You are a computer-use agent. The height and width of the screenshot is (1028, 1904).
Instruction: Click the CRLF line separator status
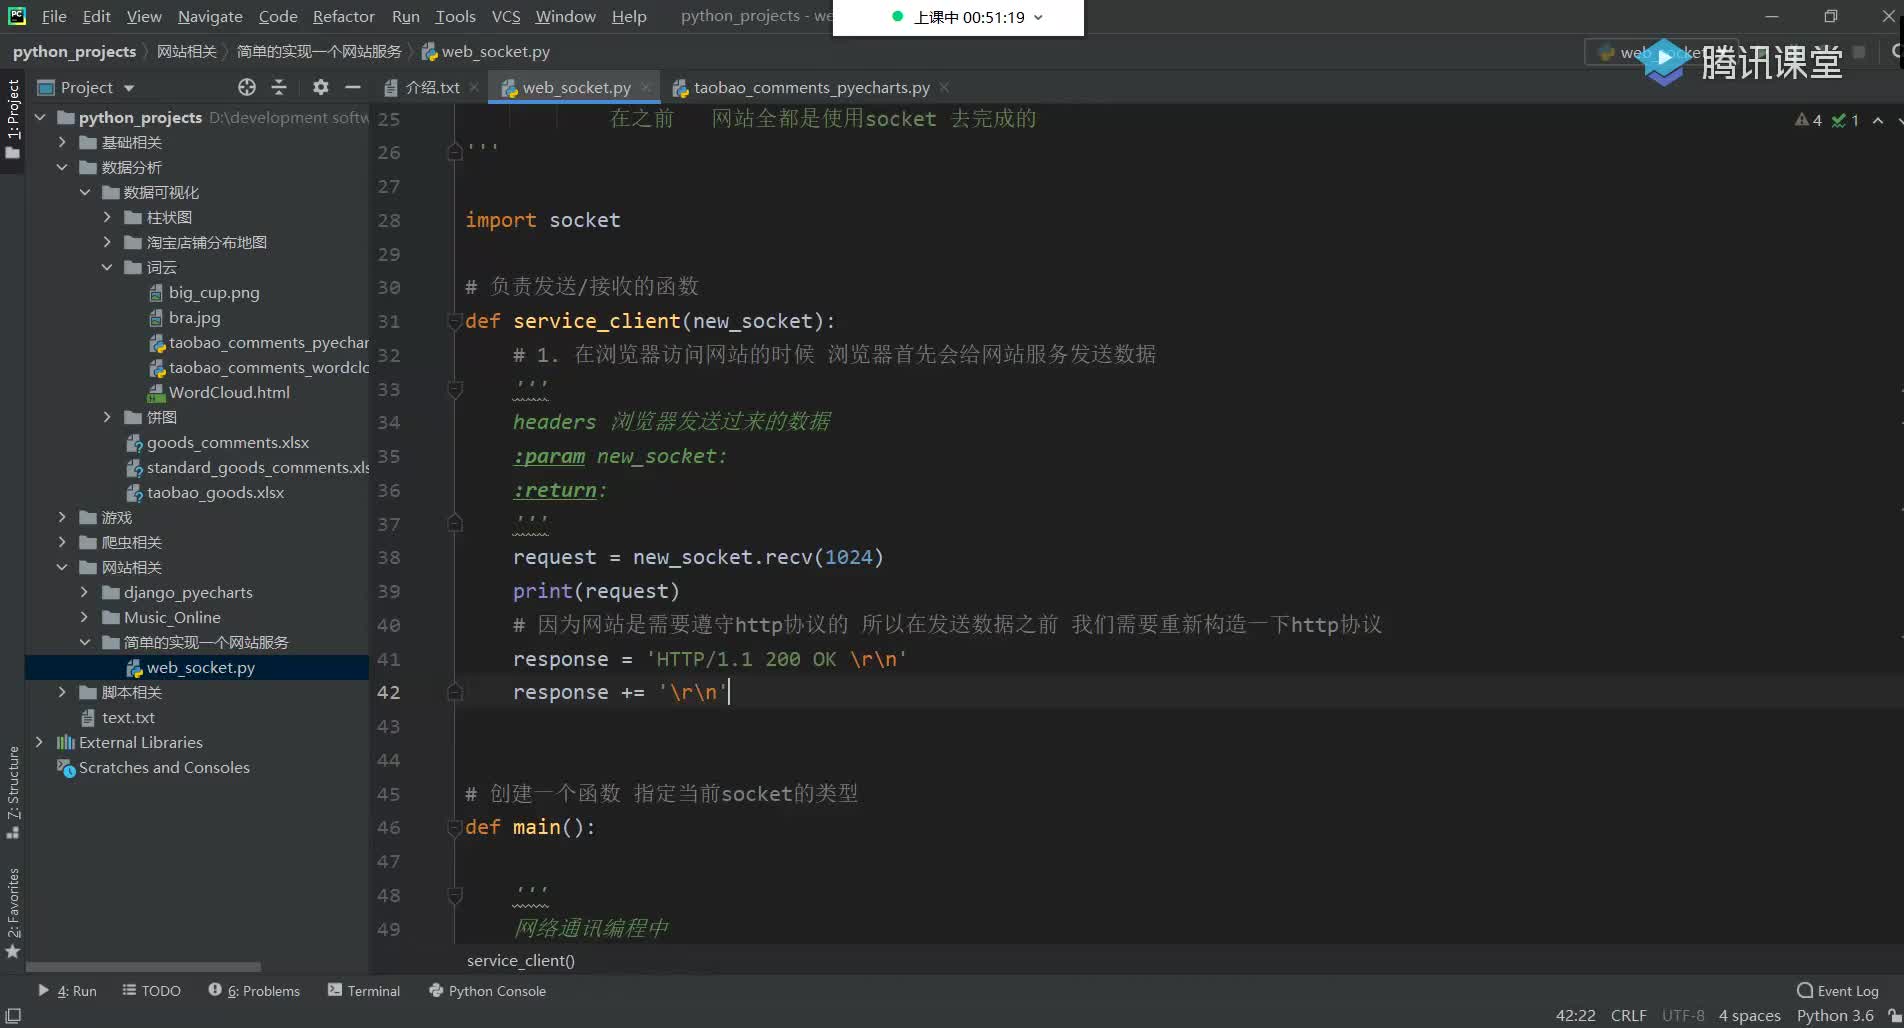(x=1628, y=1015)
